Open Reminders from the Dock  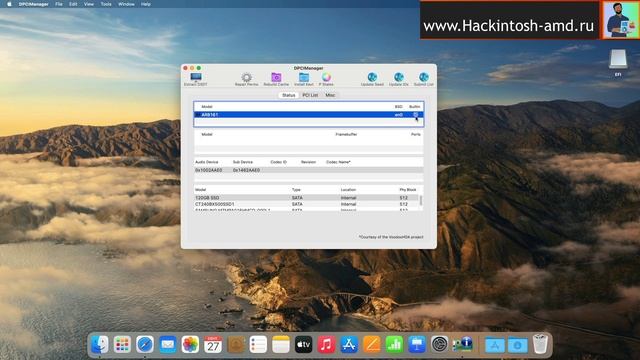(x=258, y=345)
